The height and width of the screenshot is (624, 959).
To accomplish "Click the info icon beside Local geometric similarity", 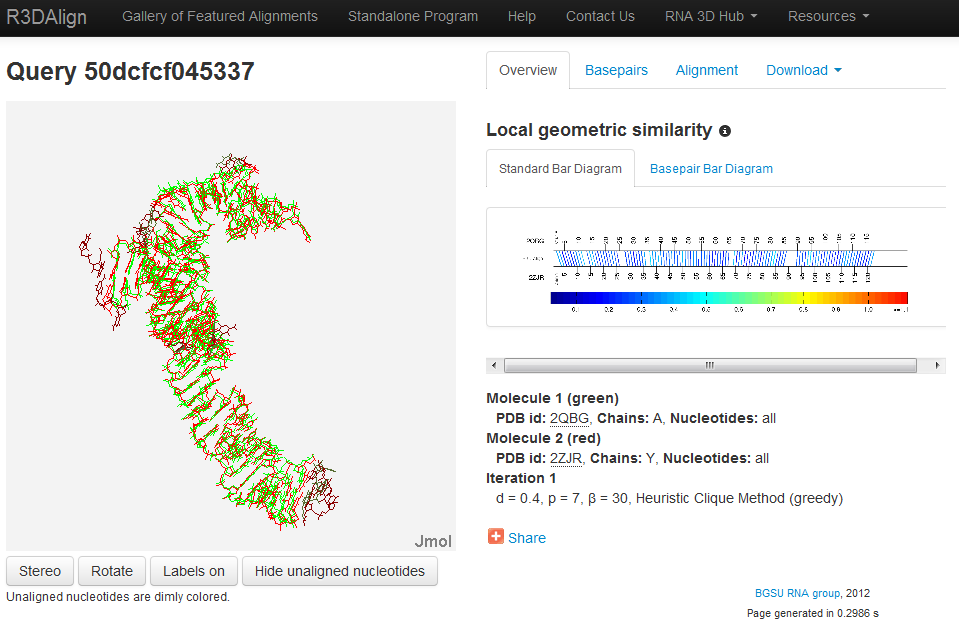I will pyautogui.click(x=725, y=131).
